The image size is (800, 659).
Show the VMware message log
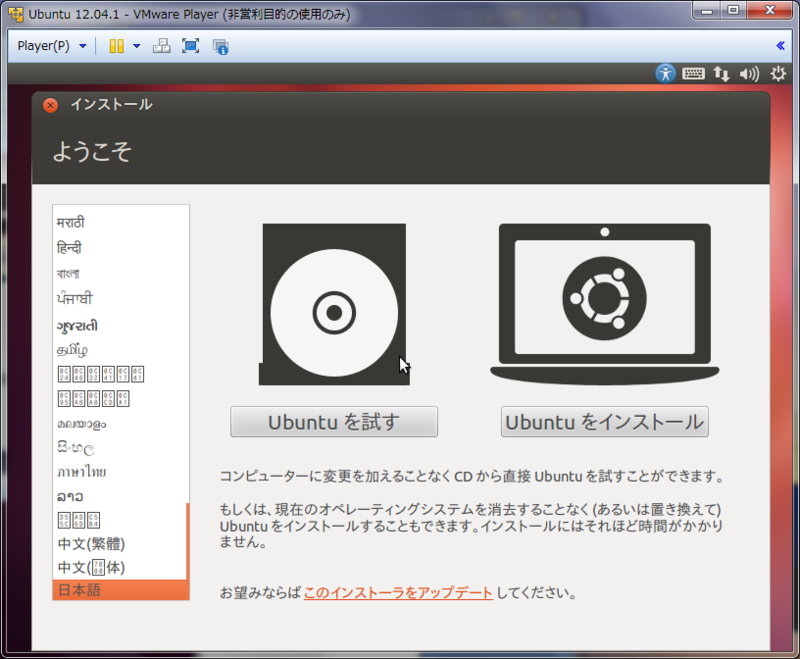220,46
